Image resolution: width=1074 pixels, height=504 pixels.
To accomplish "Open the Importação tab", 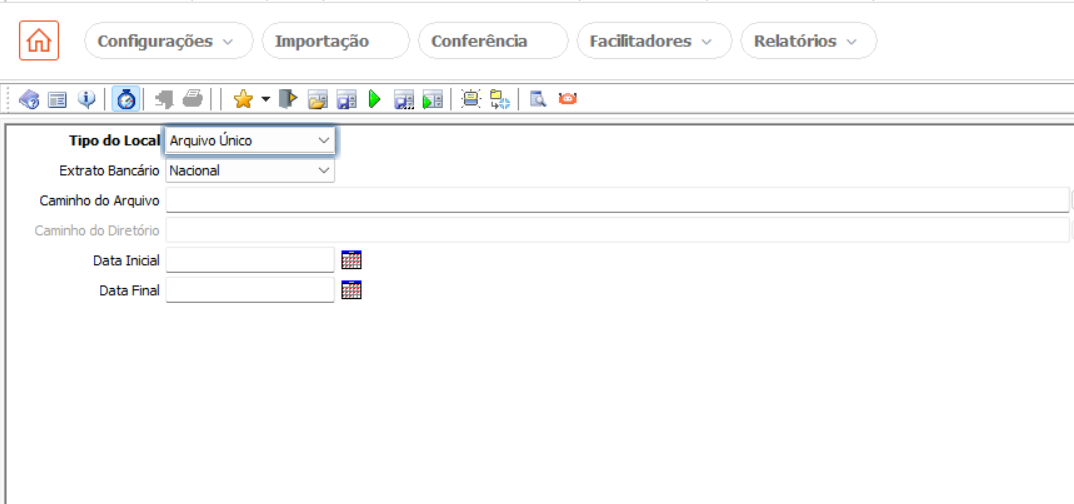I will click(335, 41).
